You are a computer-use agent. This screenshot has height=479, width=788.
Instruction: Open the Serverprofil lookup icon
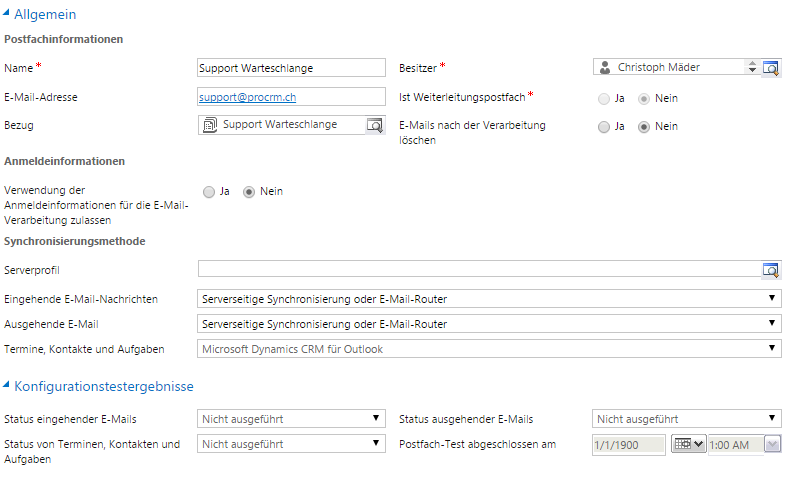771,270
